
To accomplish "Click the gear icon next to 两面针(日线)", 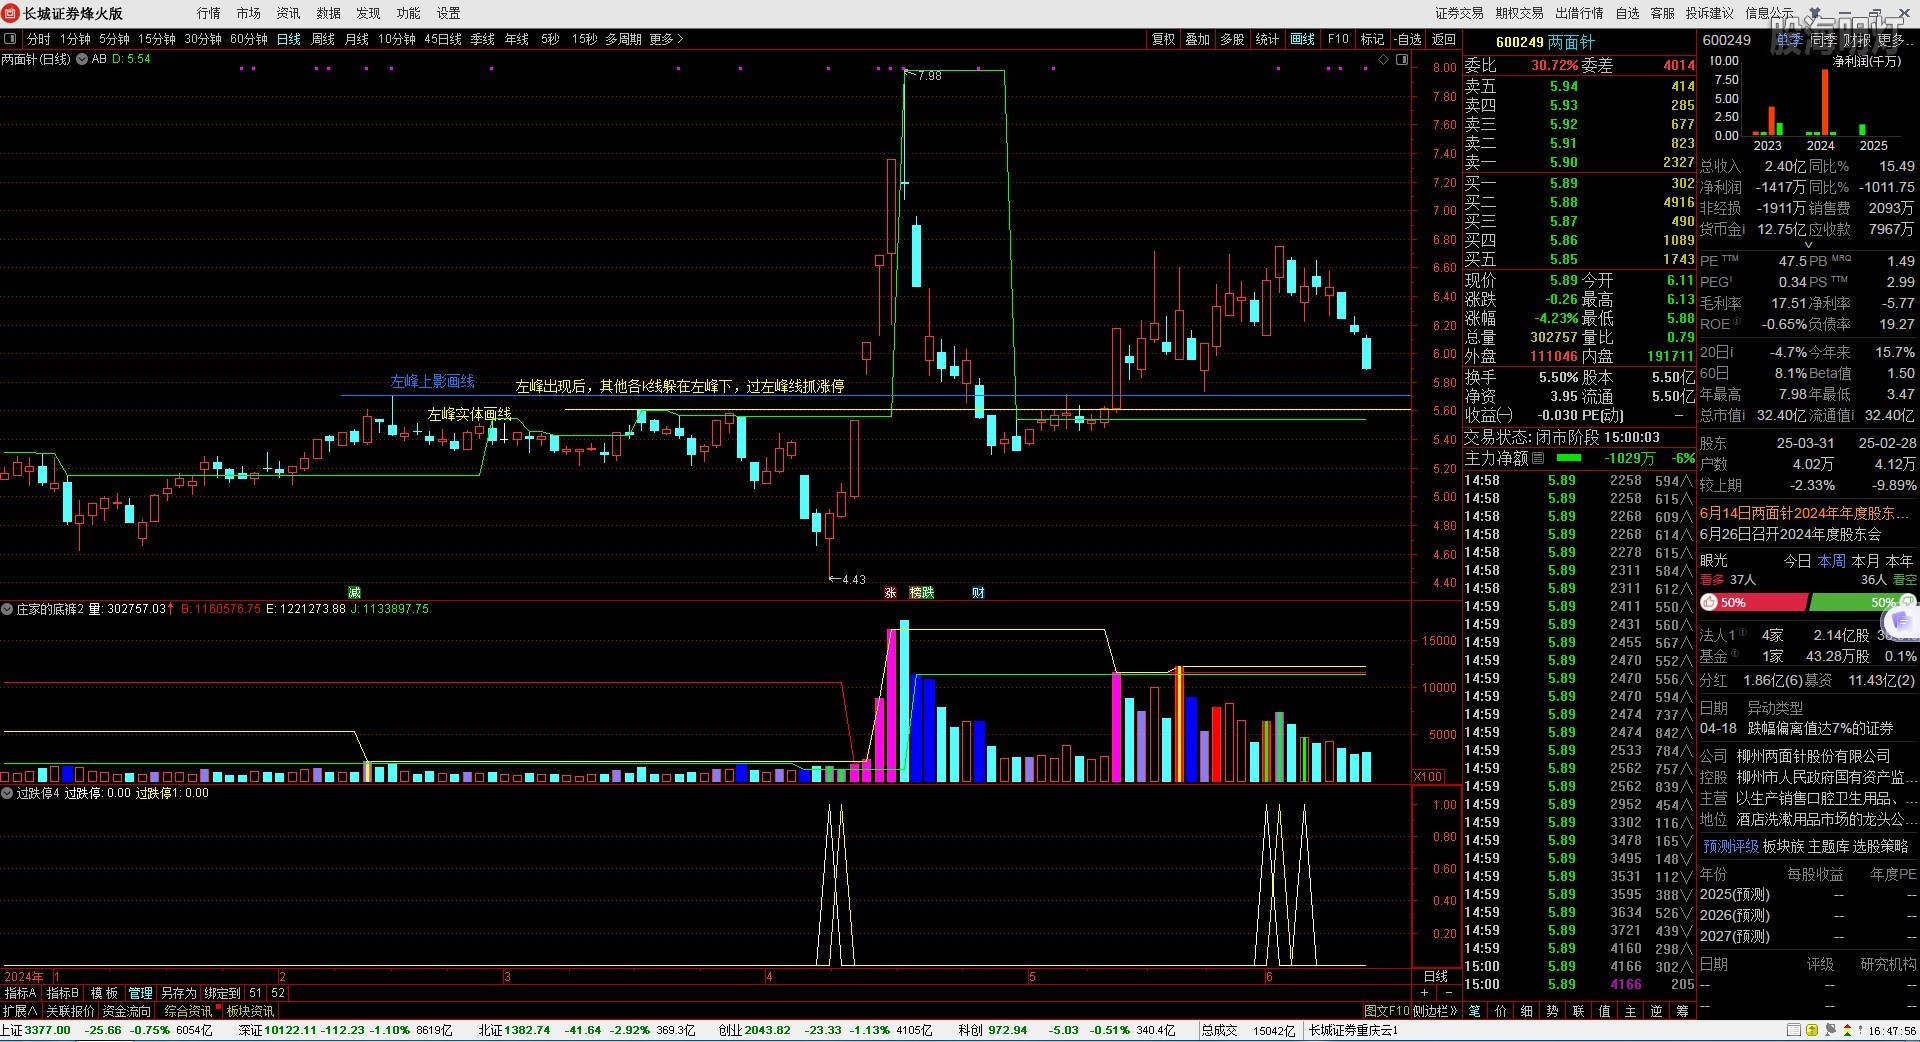I will (82, 59).
